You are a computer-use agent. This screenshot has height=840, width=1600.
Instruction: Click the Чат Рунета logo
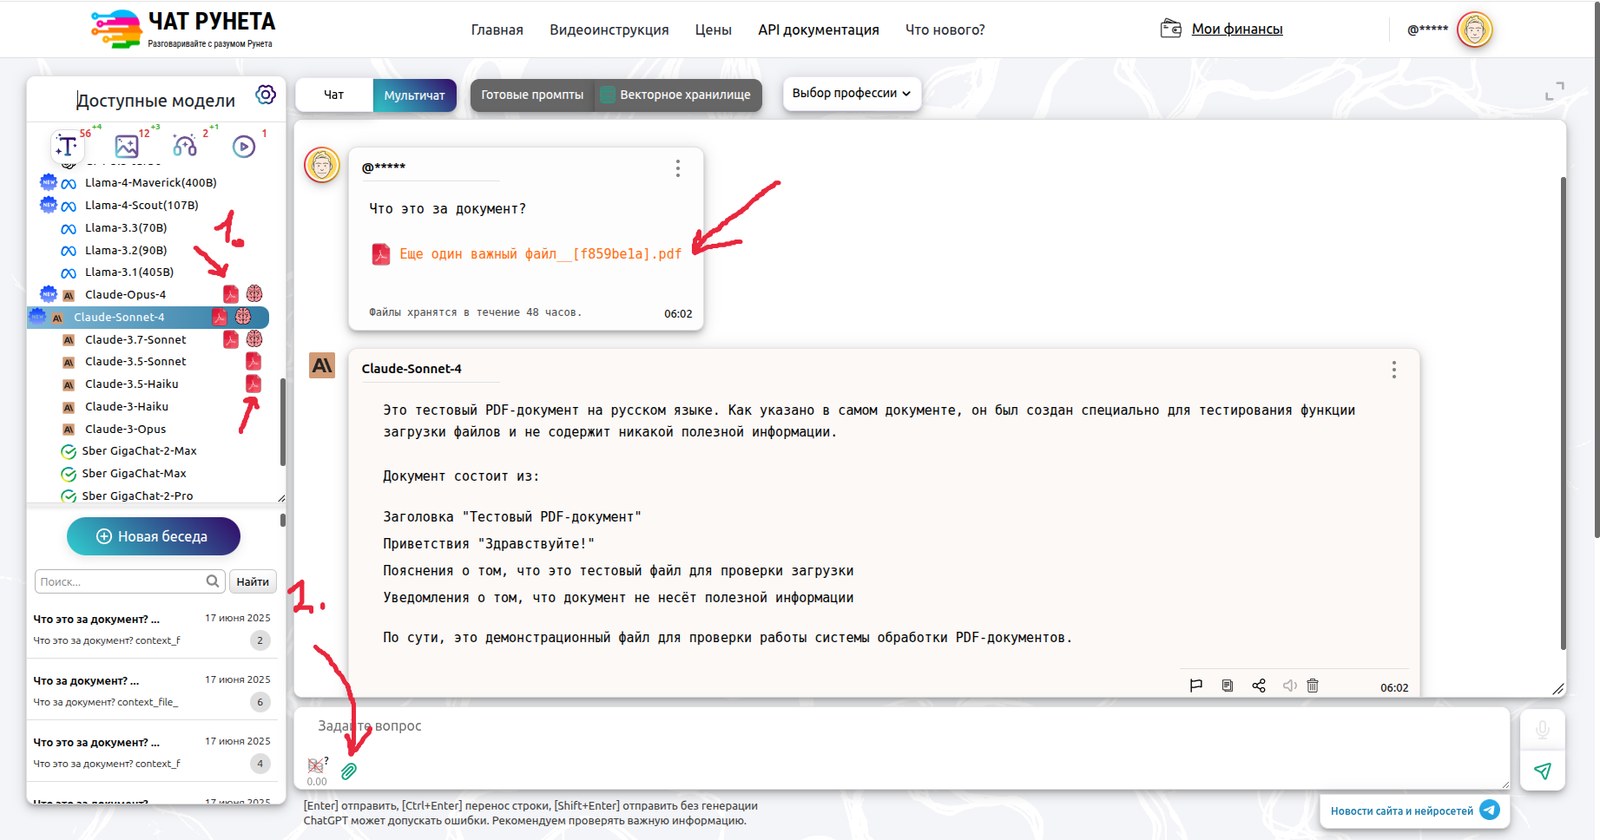coord(183,30)
